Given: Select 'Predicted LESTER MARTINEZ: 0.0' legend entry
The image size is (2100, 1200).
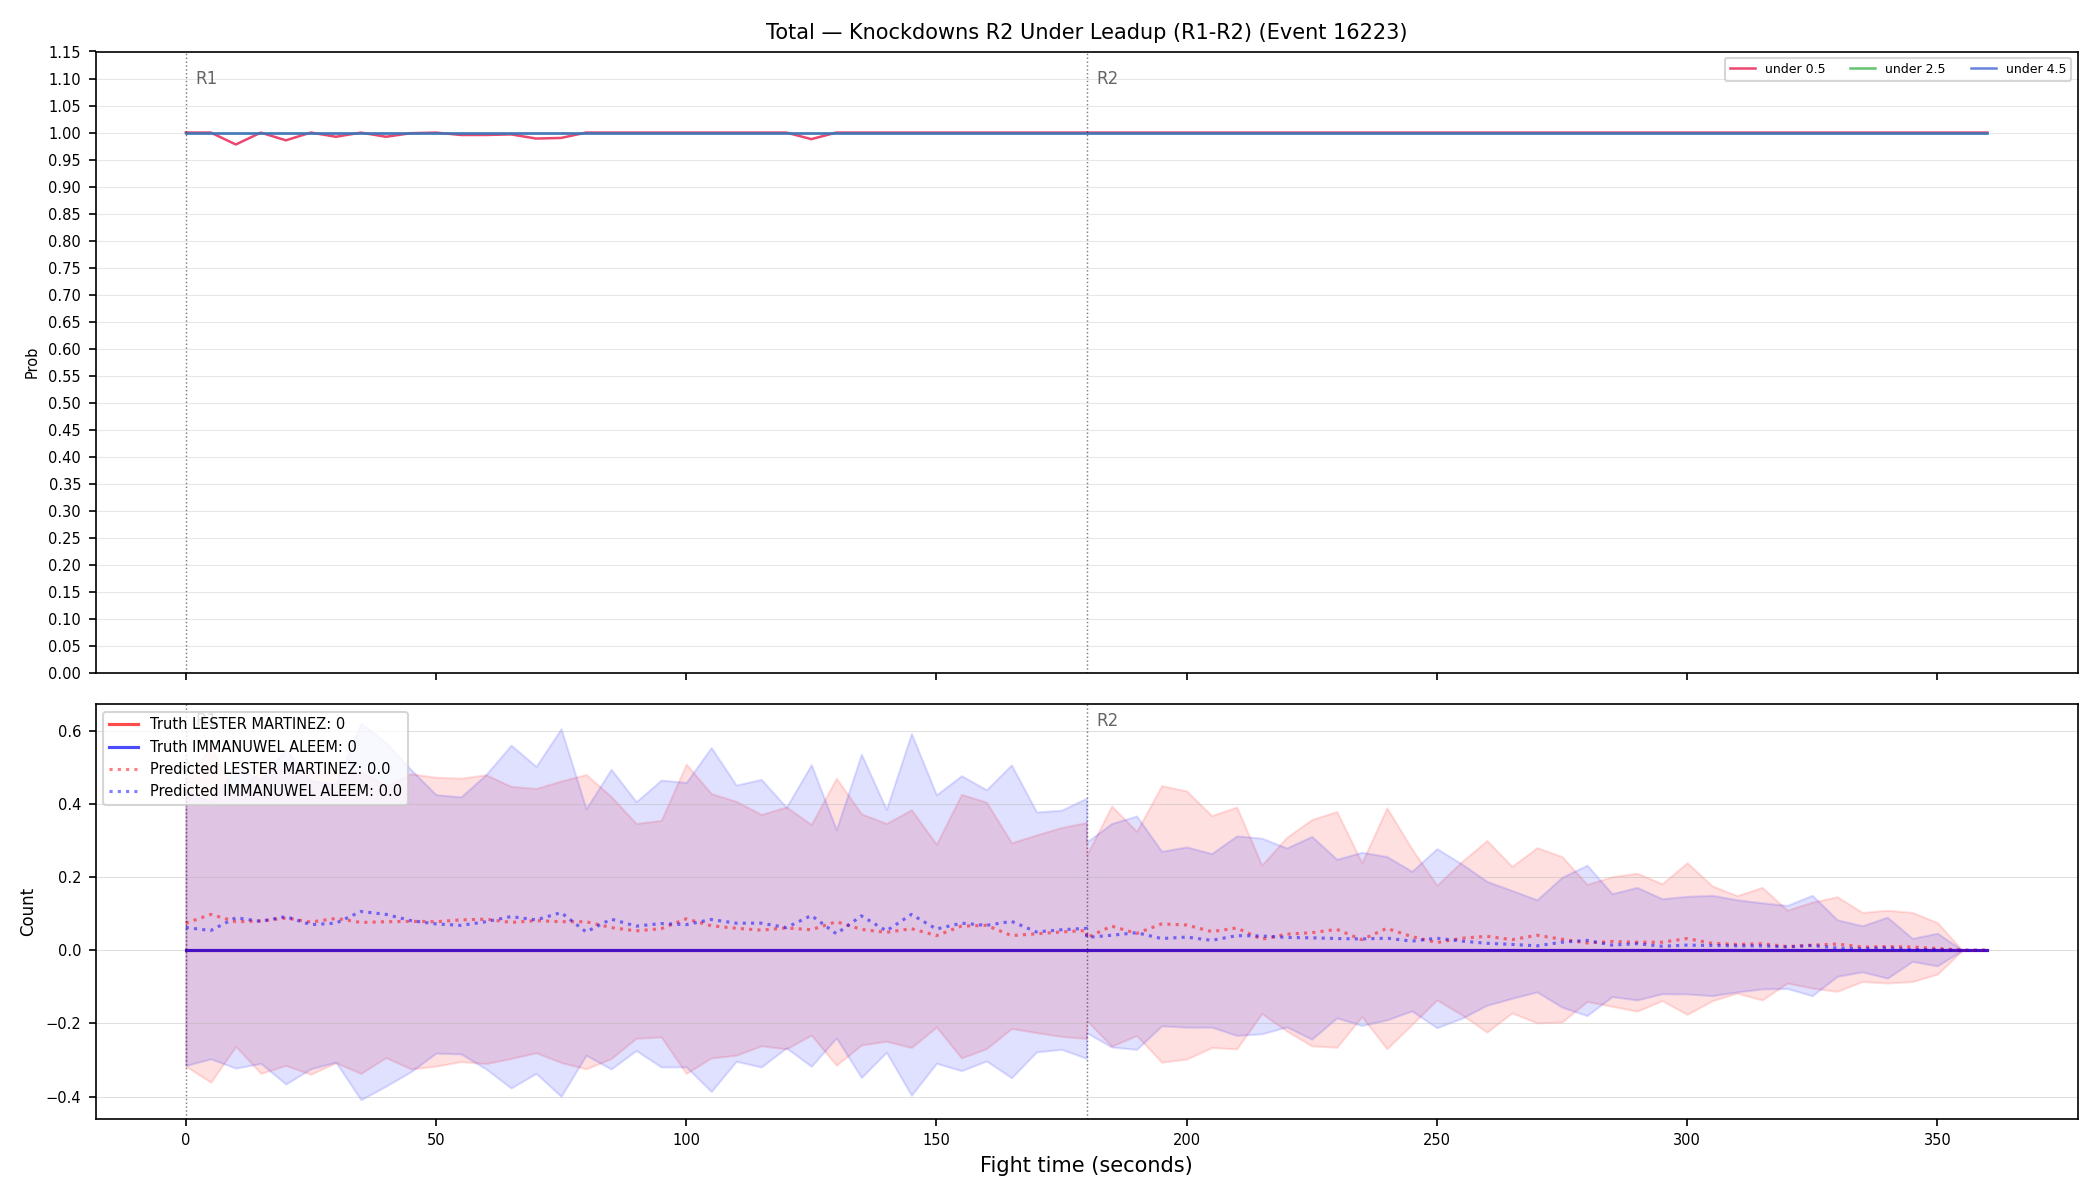Looking at the screenshot, I should click(249, 769).
